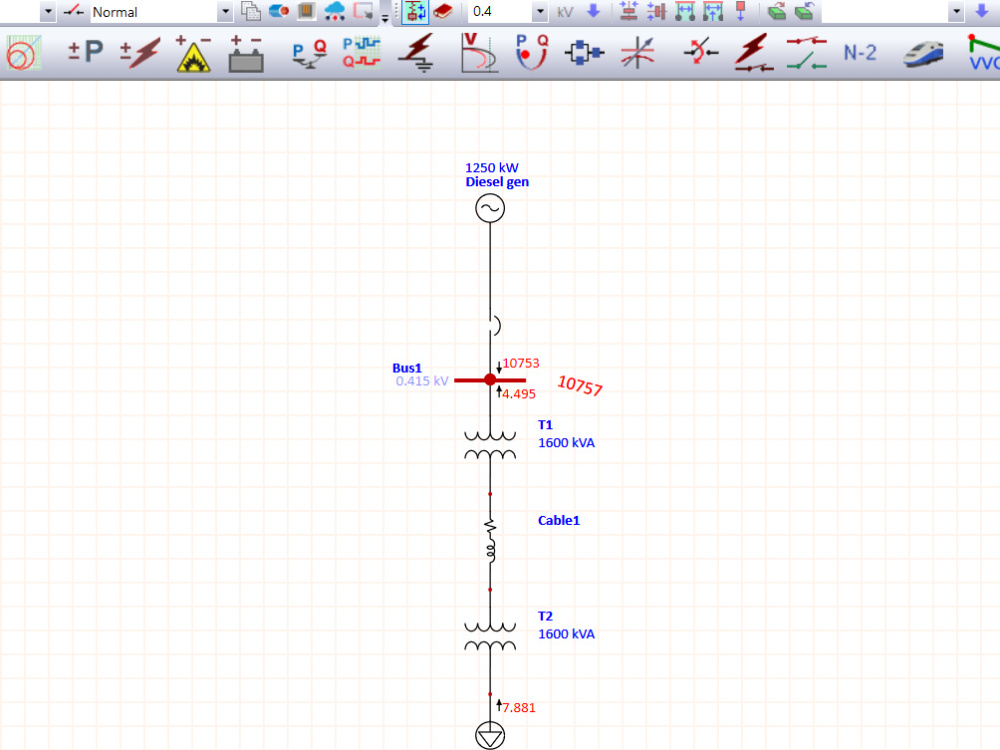Click the Bus1 label on the diagram
This screenshot has height=750, width=1000.
407,368
